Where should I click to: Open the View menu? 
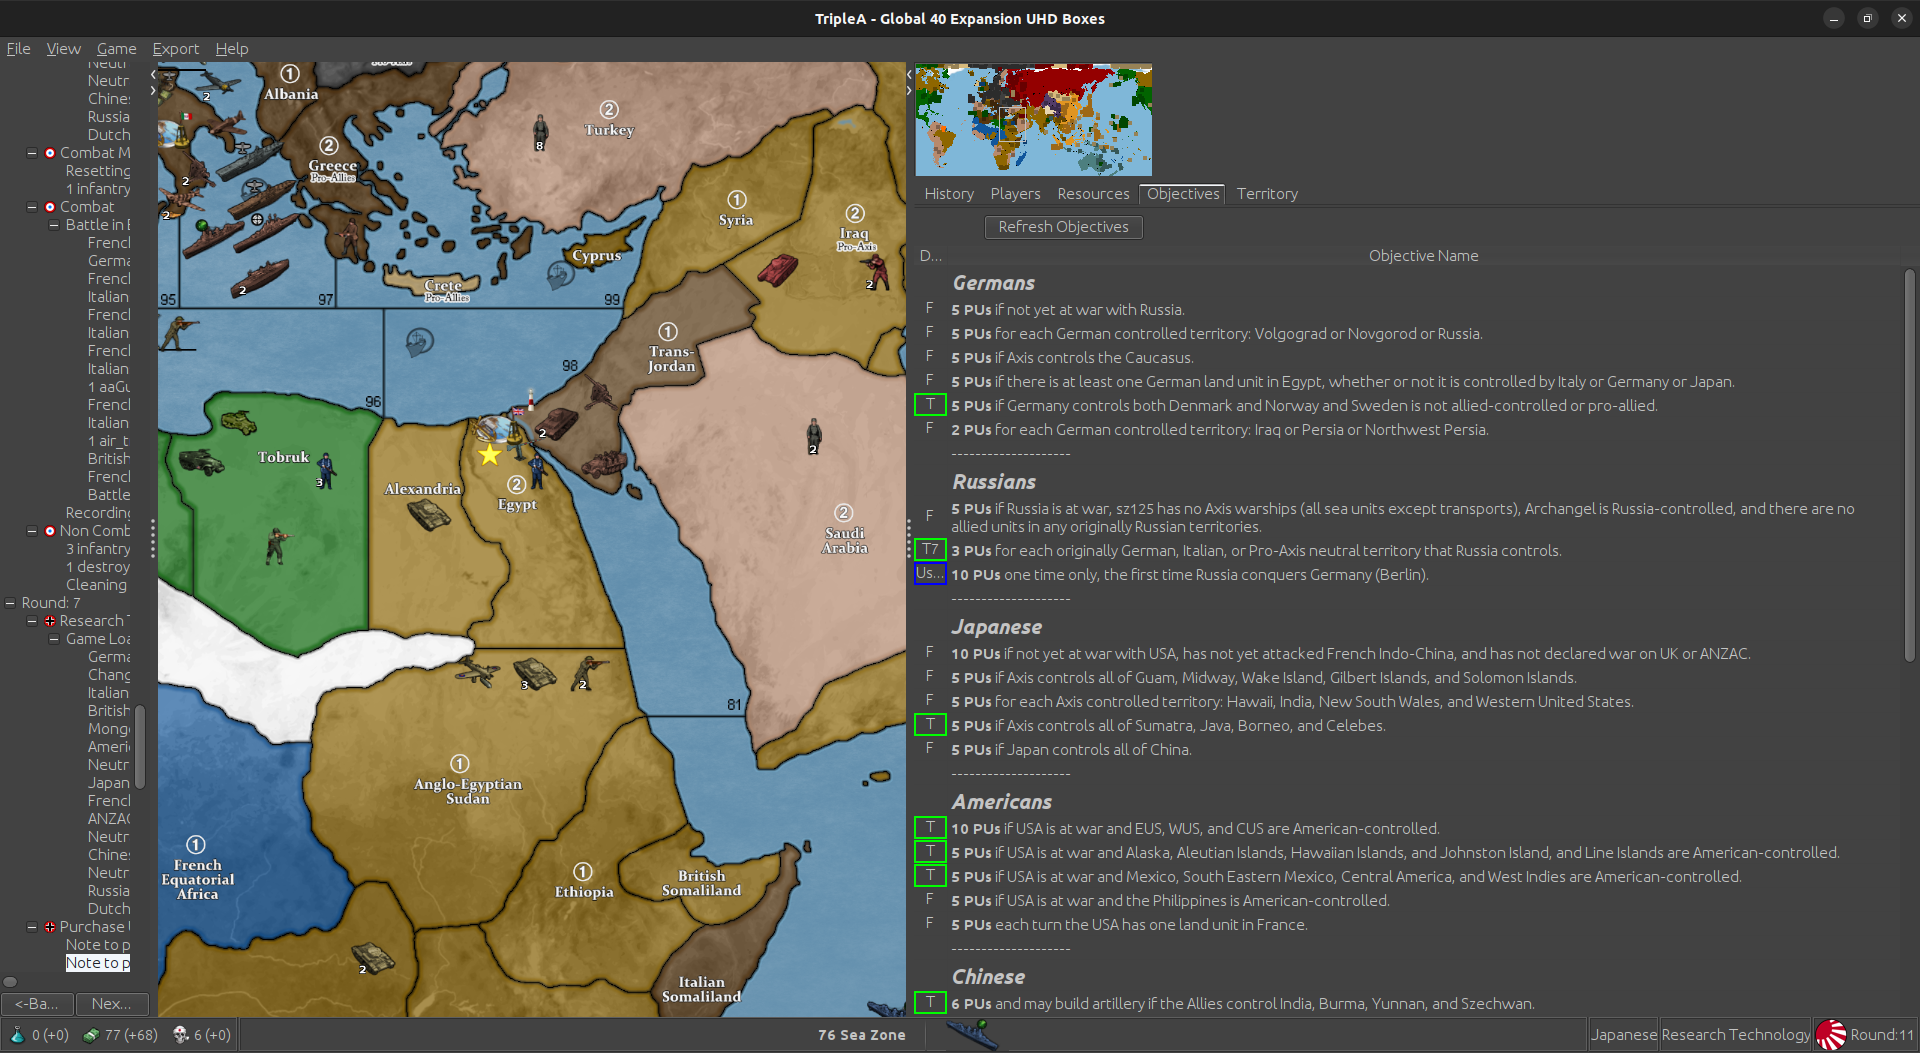coord(63,49)
